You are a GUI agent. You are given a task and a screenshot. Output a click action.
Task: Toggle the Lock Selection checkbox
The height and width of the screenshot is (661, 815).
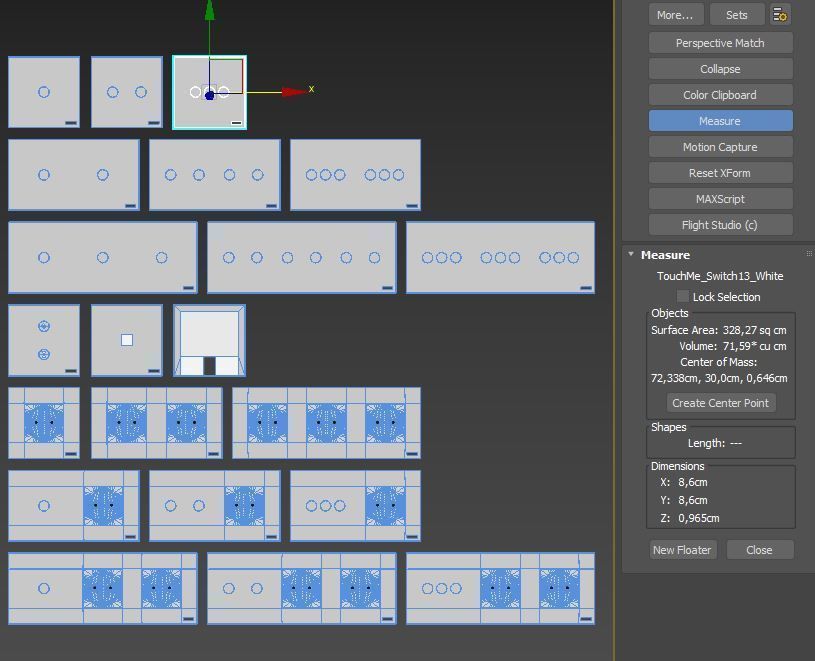click(x=682, y=296)
